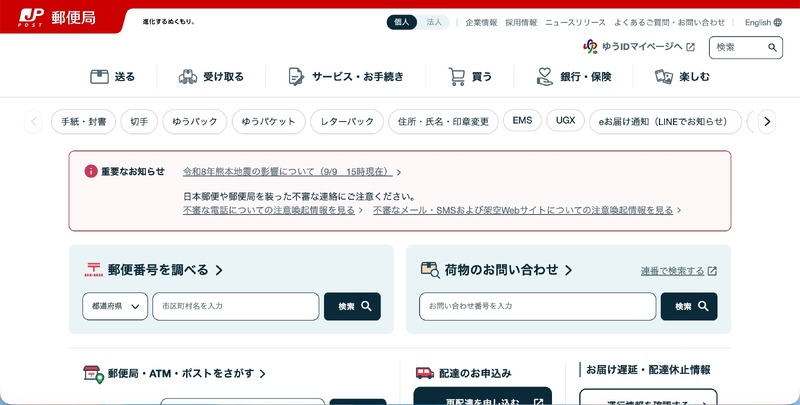Open the 都道府県 dropdown
Viewport: 800px width, 405px height.
tap(115, 307)
